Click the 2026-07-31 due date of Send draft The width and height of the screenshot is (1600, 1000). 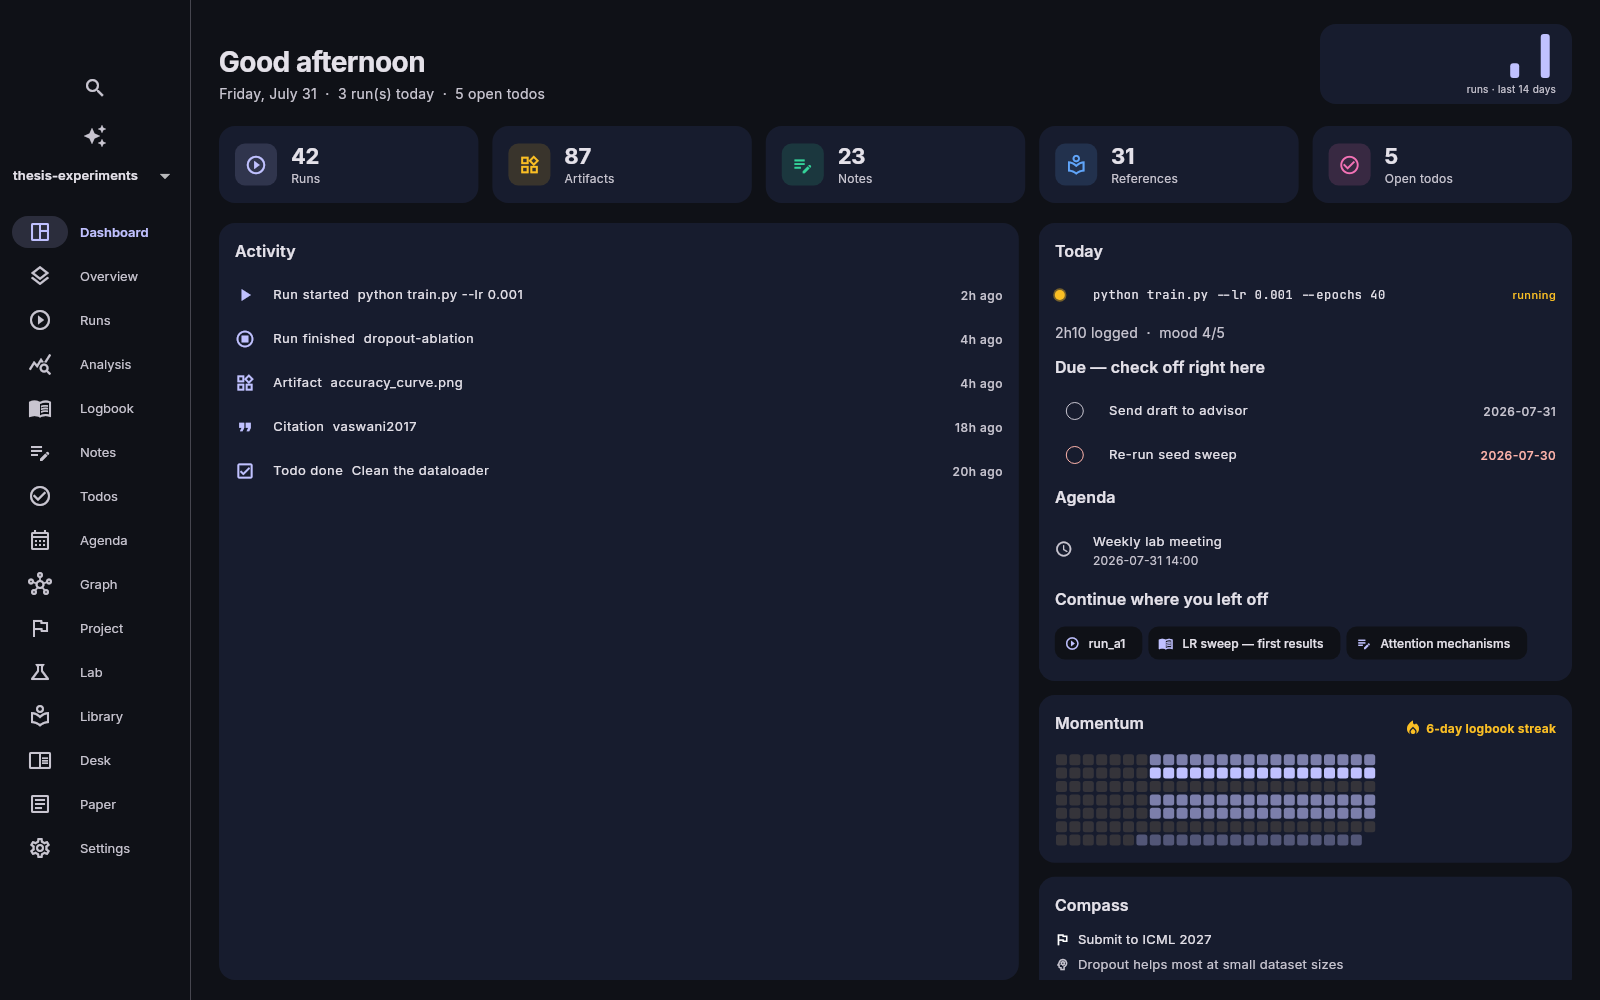tap(1519, 411)
